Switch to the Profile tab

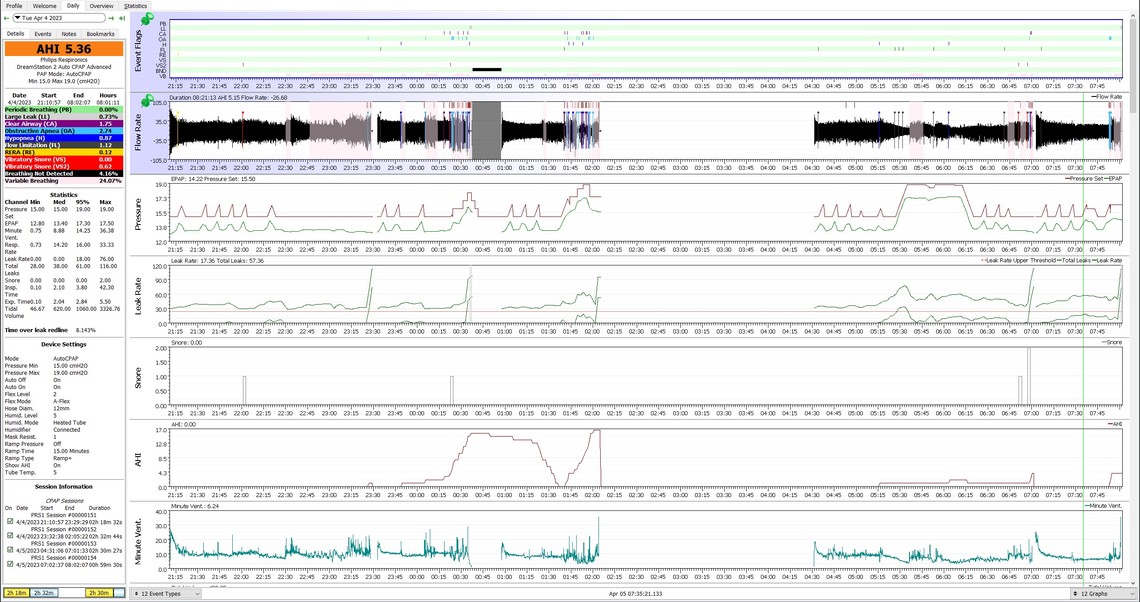point(14,5)
